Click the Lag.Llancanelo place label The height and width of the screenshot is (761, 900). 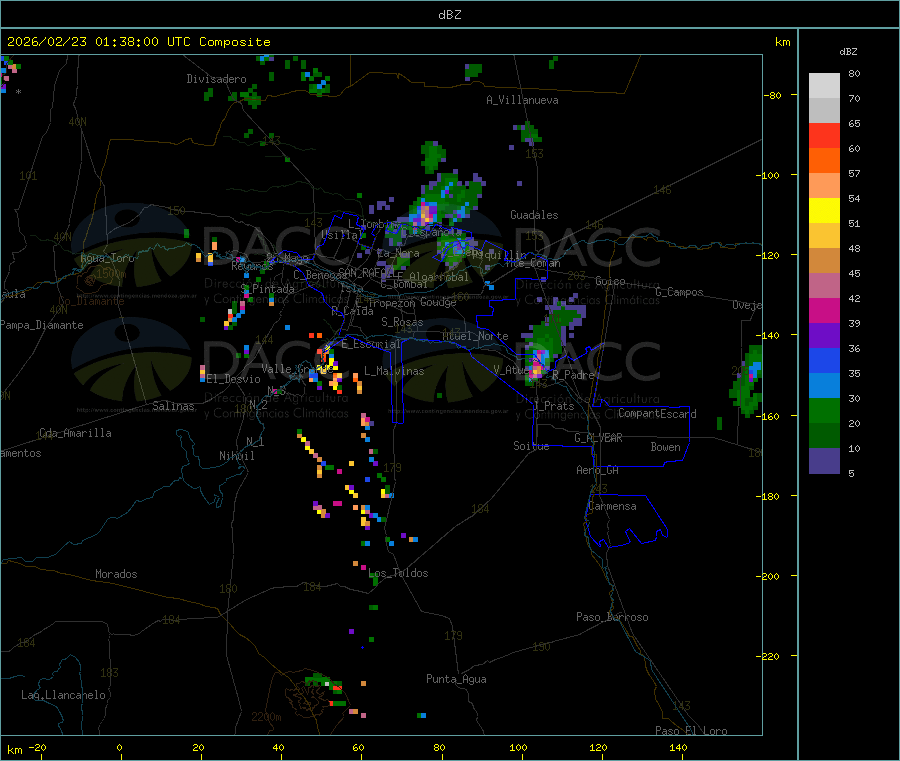pos(64,695)
